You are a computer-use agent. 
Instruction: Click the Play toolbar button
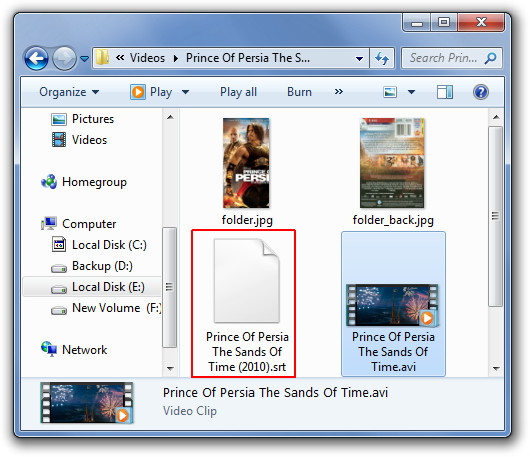151,92
